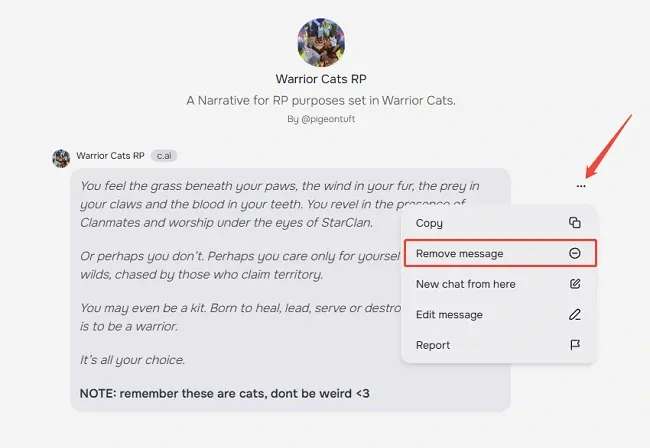The image size is (650, 448).
Task: Choose Copy from the context menu
Action: pyautogui.click(x=430, y=223)
